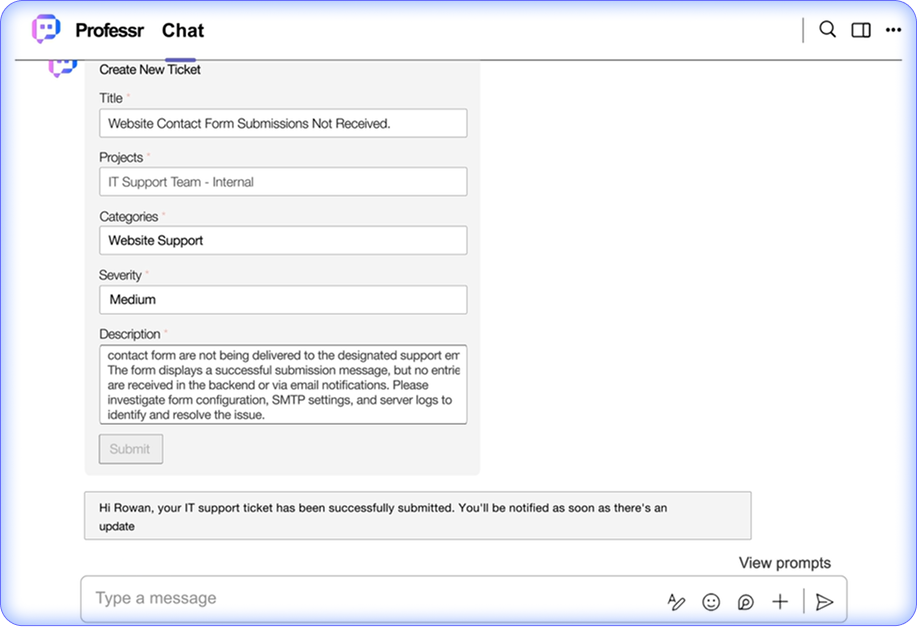917x627 pixels.
Task: Click the chat bubble icon in the composer
Action: click(x=745, y=601)
